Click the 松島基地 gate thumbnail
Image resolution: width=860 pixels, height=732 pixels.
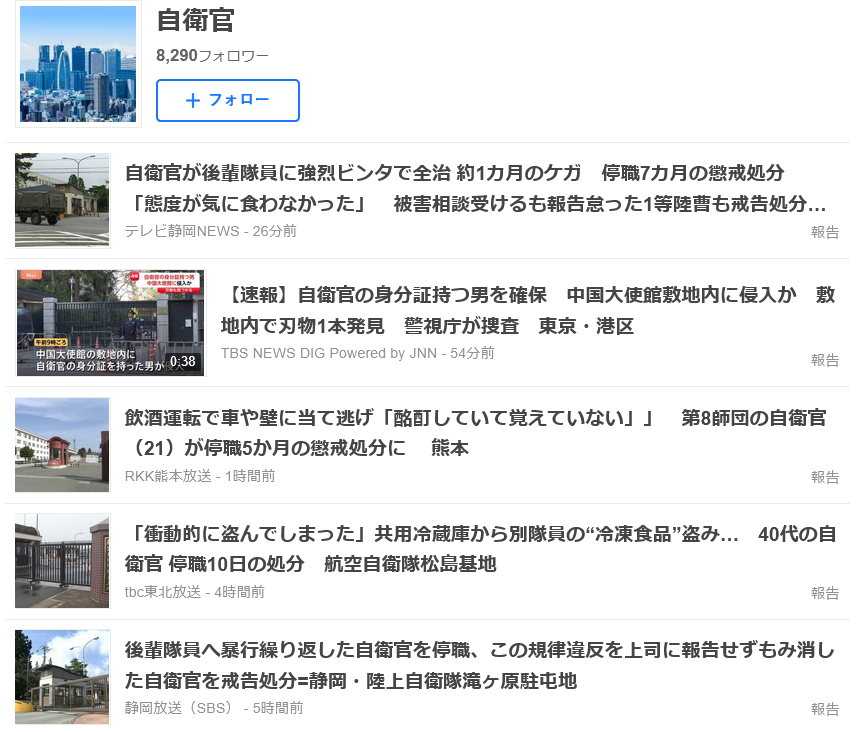point(62,561)
